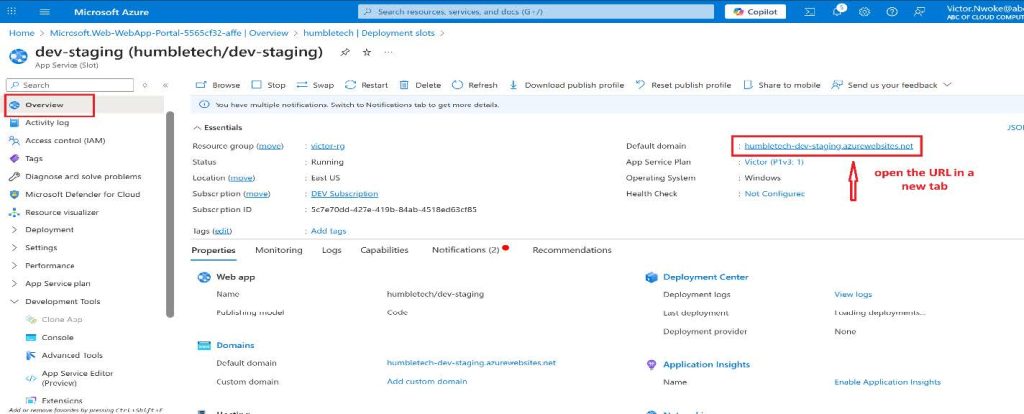Open humbletech | Deployment slots breadcrumb
This screenshot has height=414, width=1024.
369,33
